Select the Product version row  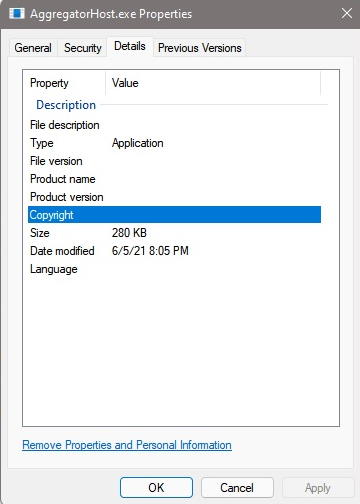(x=174, y=197)
